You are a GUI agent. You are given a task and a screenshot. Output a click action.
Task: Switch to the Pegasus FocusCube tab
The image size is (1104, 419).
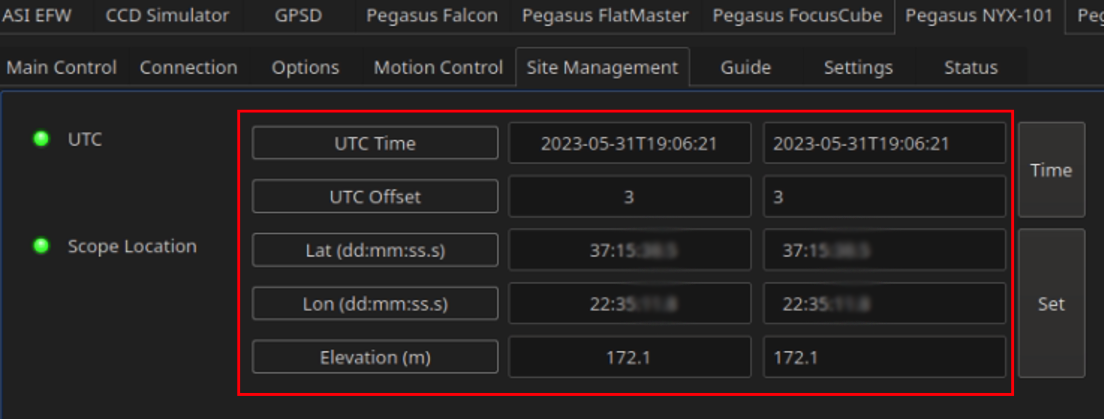click(x=797, y=15)
